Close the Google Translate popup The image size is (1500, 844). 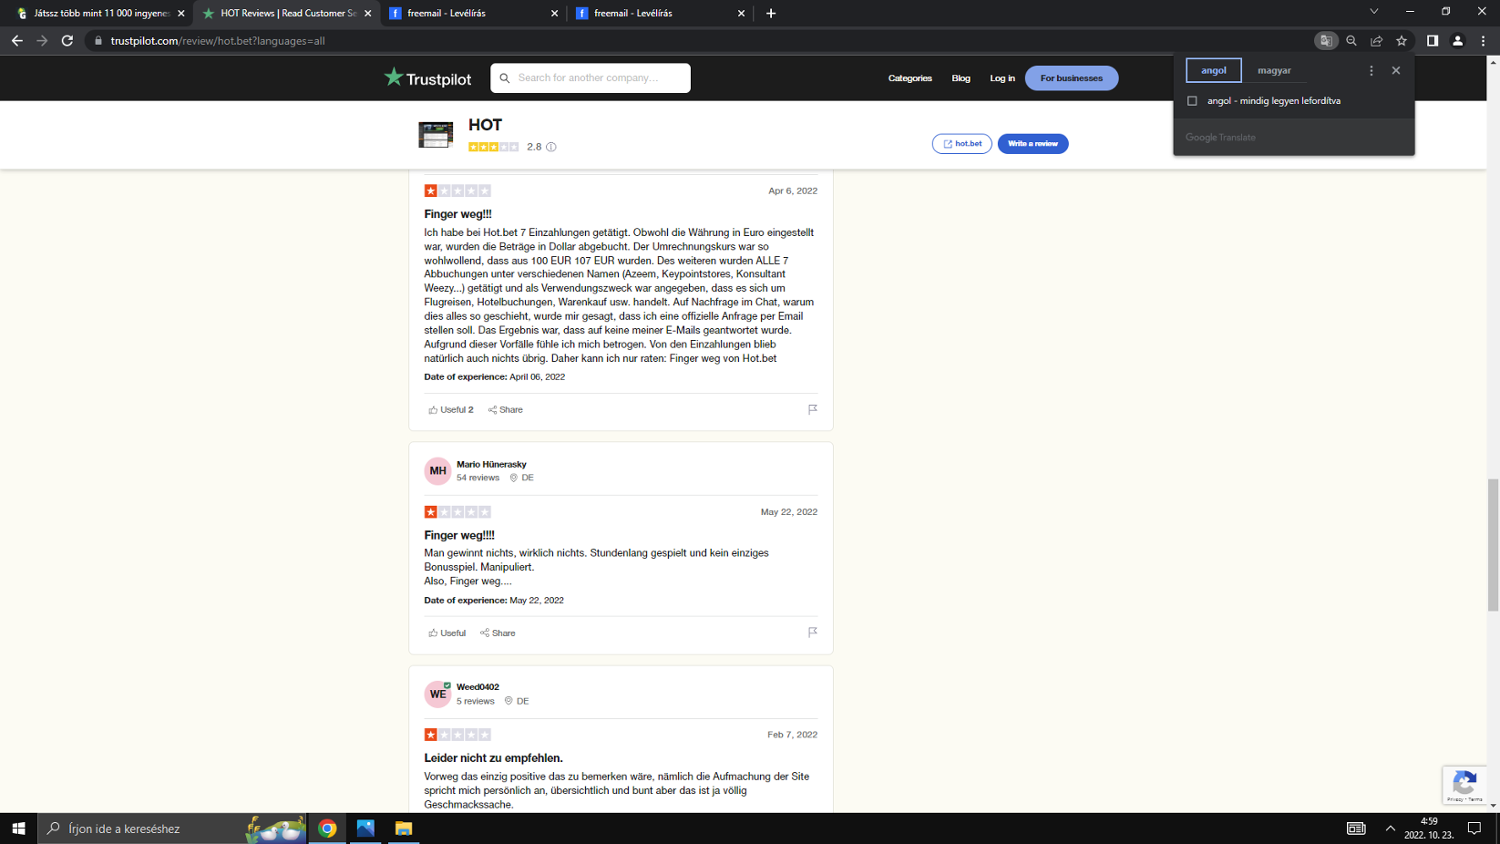tap(1396, 71)
